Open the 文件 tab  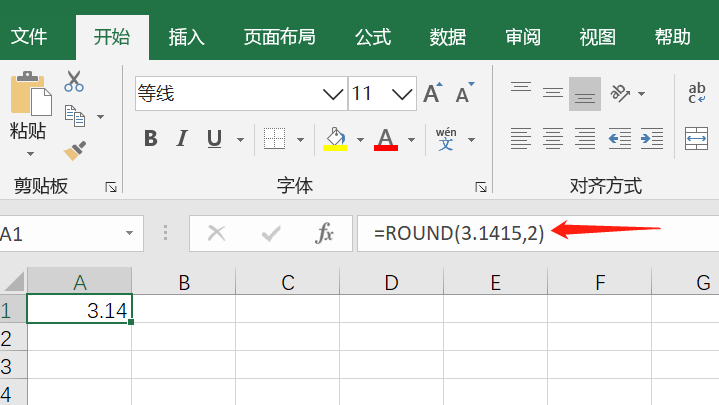pos(28,37)
